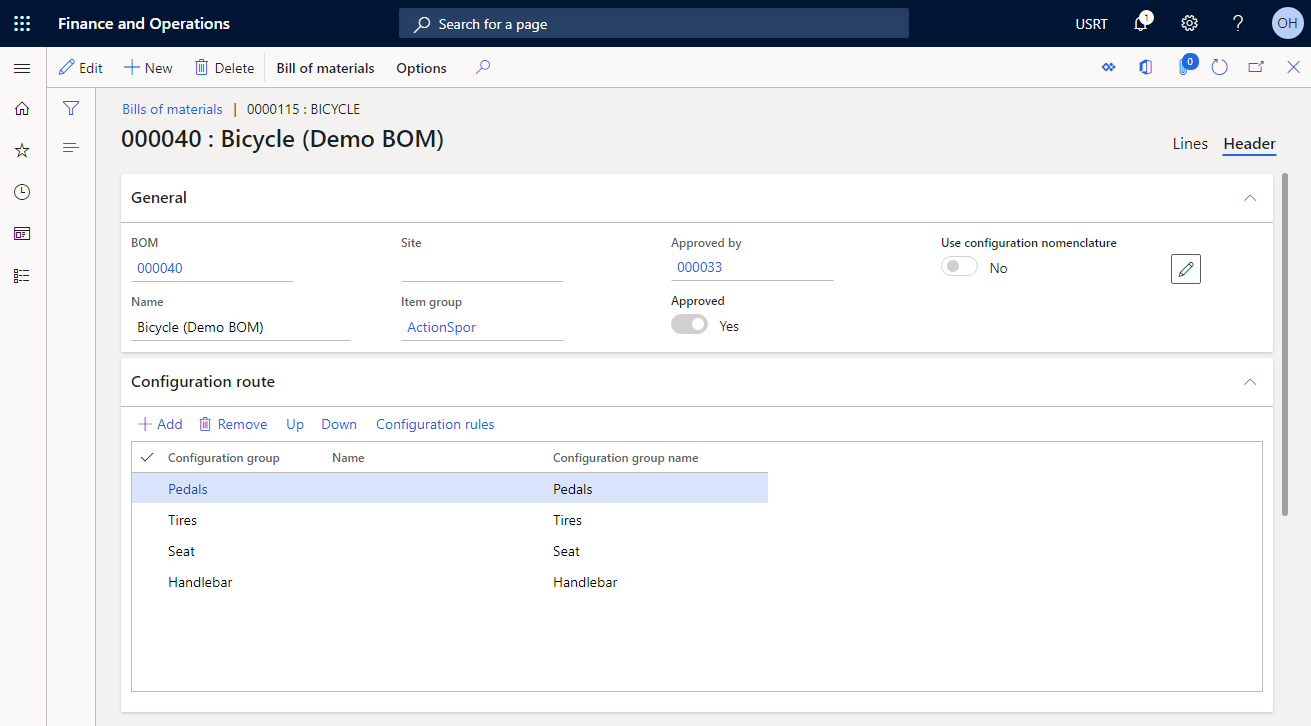Move row Up
Image resolution: width=1311 pixels, height=726 pixels.
295,424
